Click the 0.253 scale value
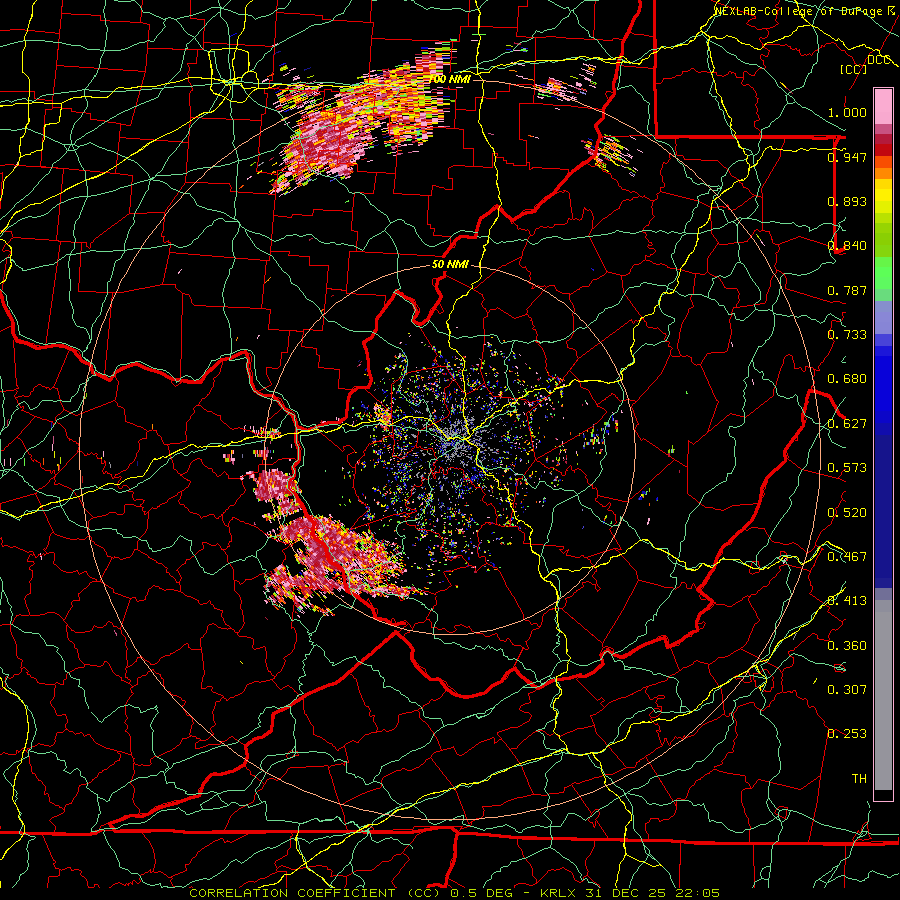The height and width of the screenshot is (900, 900). point(847,734)
